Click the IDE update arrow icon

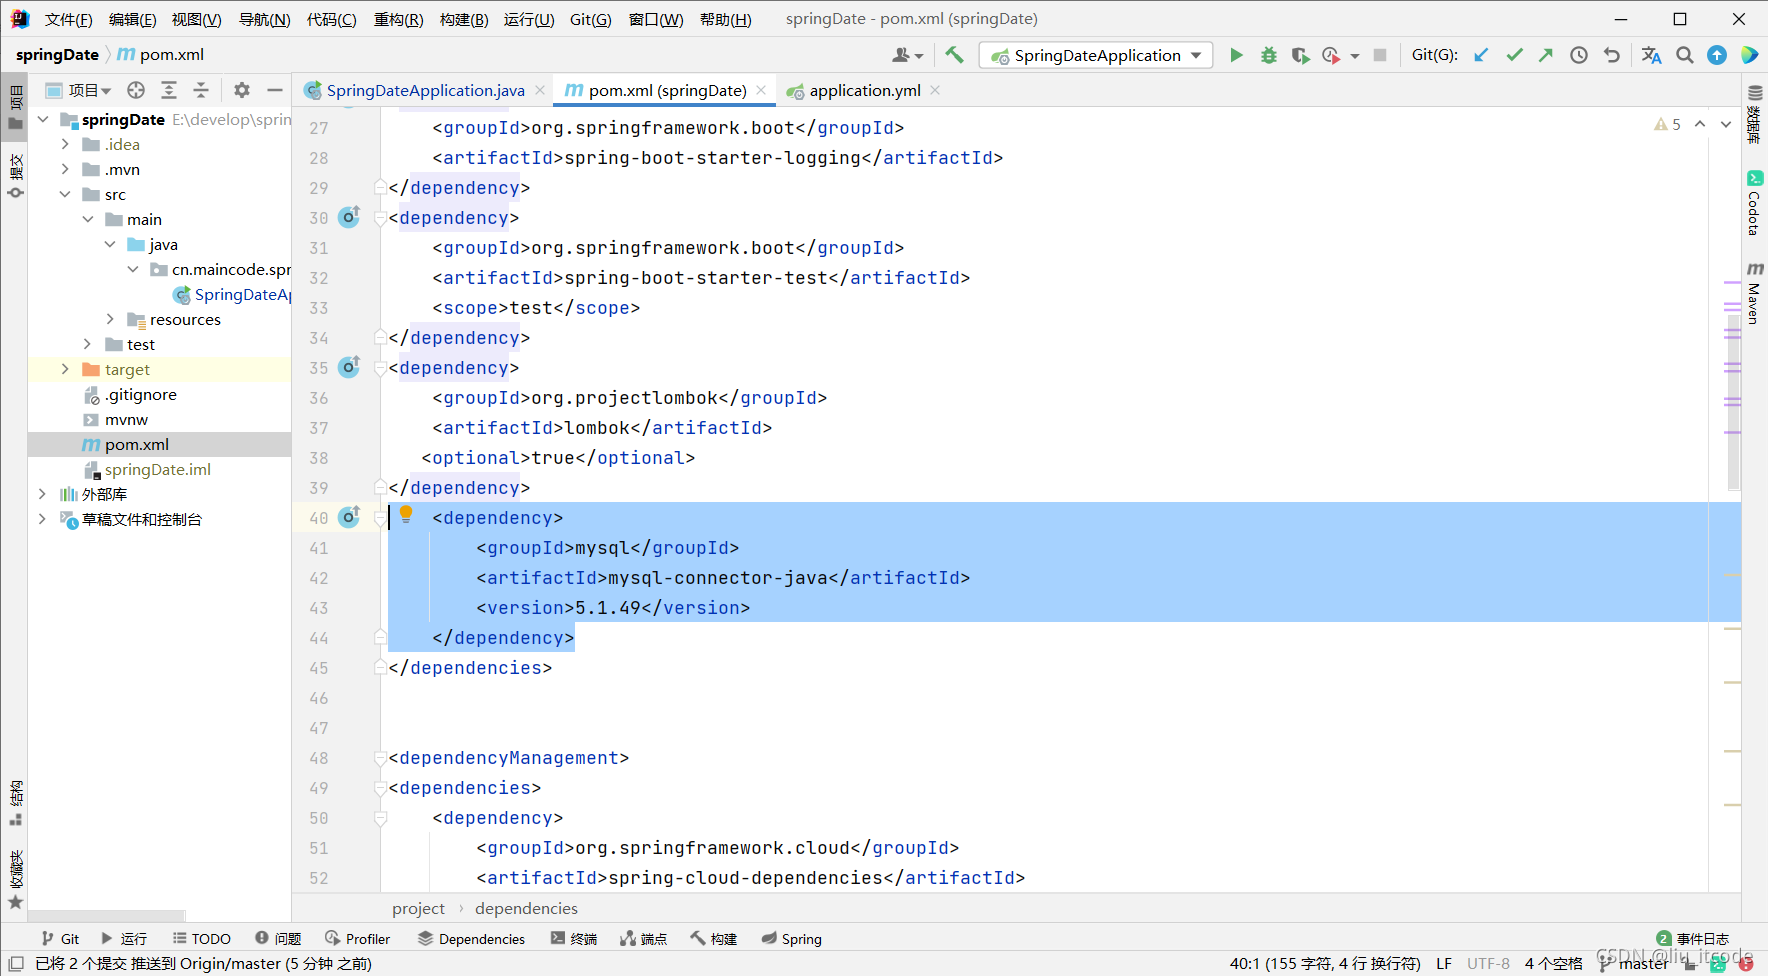pyautogui.click(x=1717, y=55)
